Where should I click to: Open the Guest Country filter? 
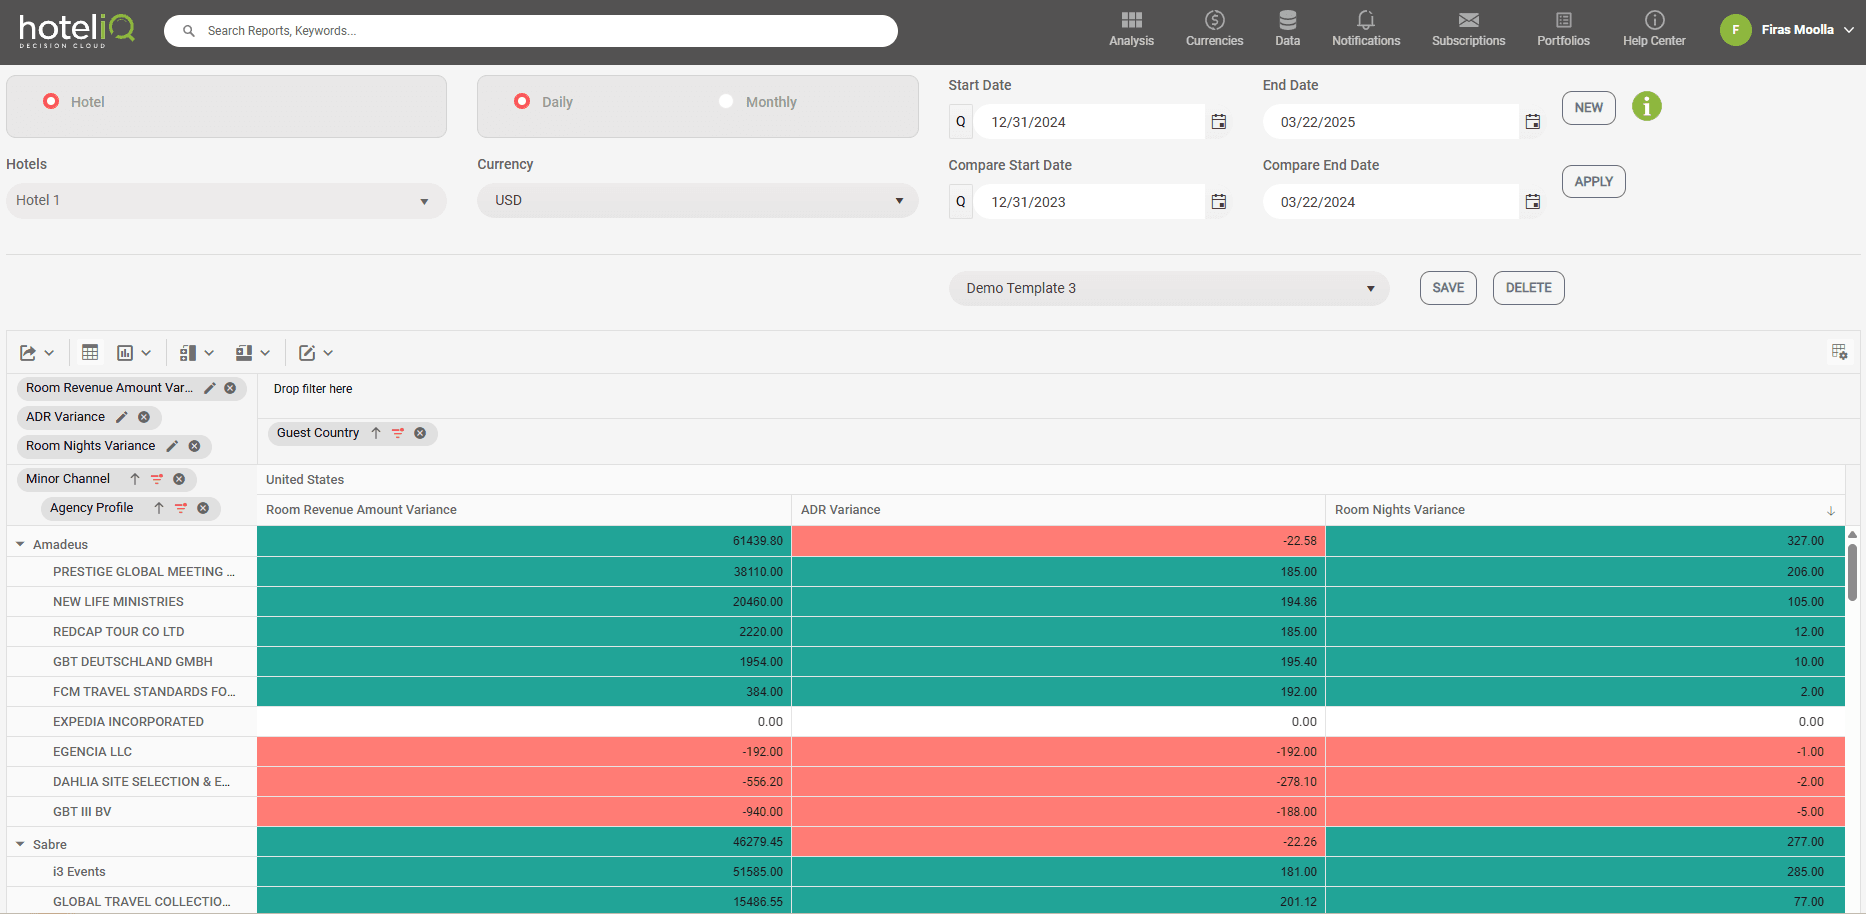point(398,433)
